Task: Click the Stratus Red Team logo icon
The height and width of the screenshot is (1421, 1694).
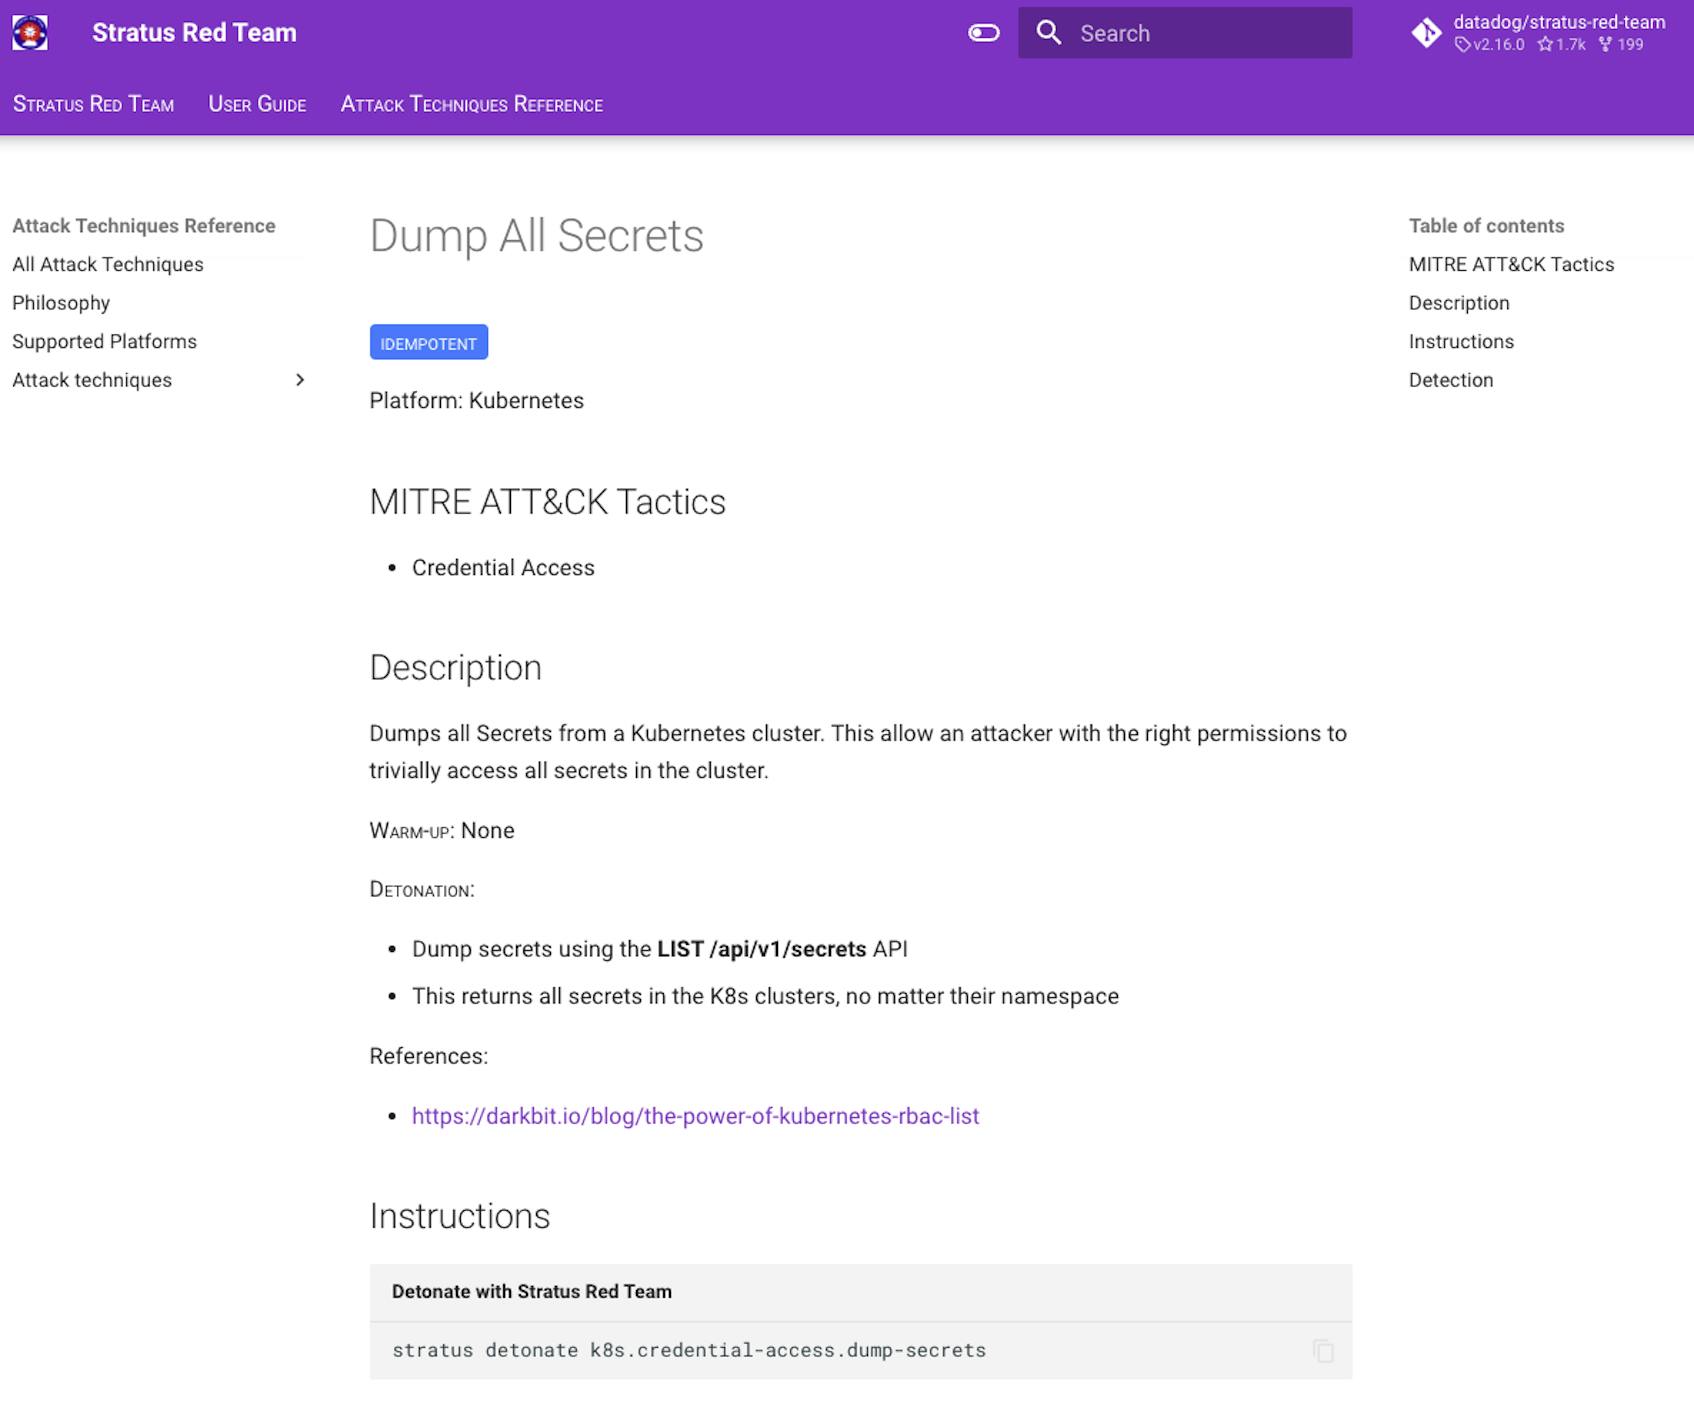Action: pos(30,32)
